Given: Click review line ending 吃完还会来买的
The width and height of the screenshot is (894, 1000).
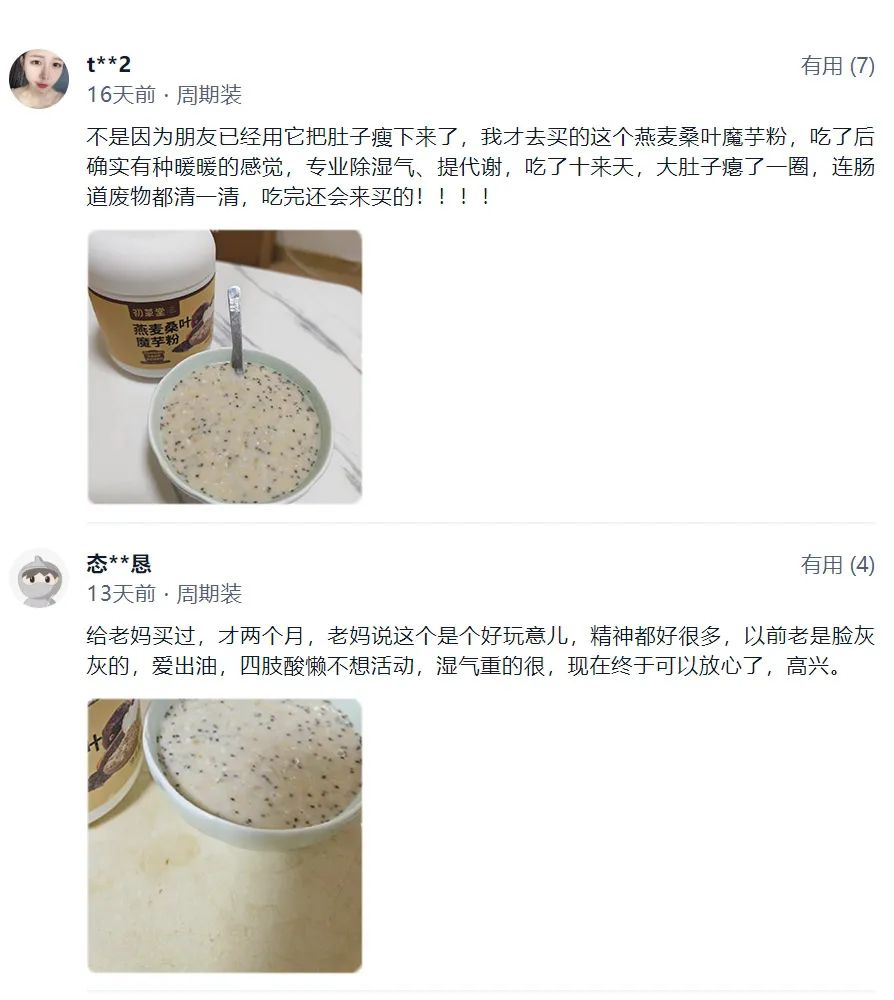Looking at the screenshot, I should point(289,197).
